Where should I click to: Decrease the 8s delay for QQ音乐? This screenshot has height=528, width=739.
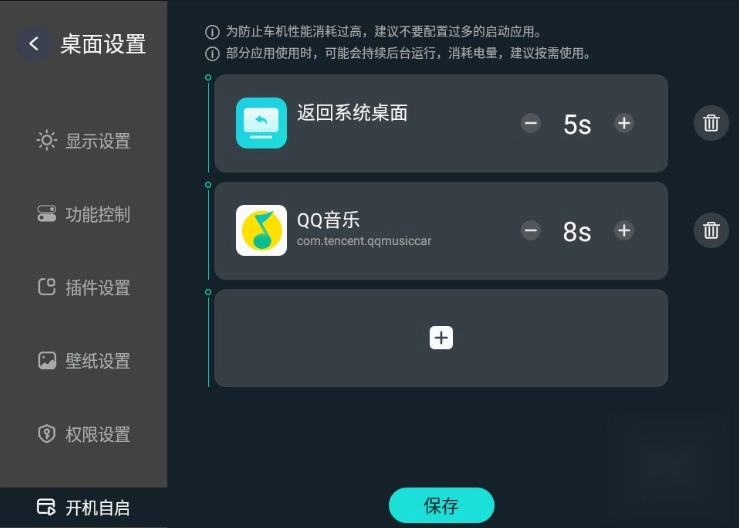coord(531,231)
